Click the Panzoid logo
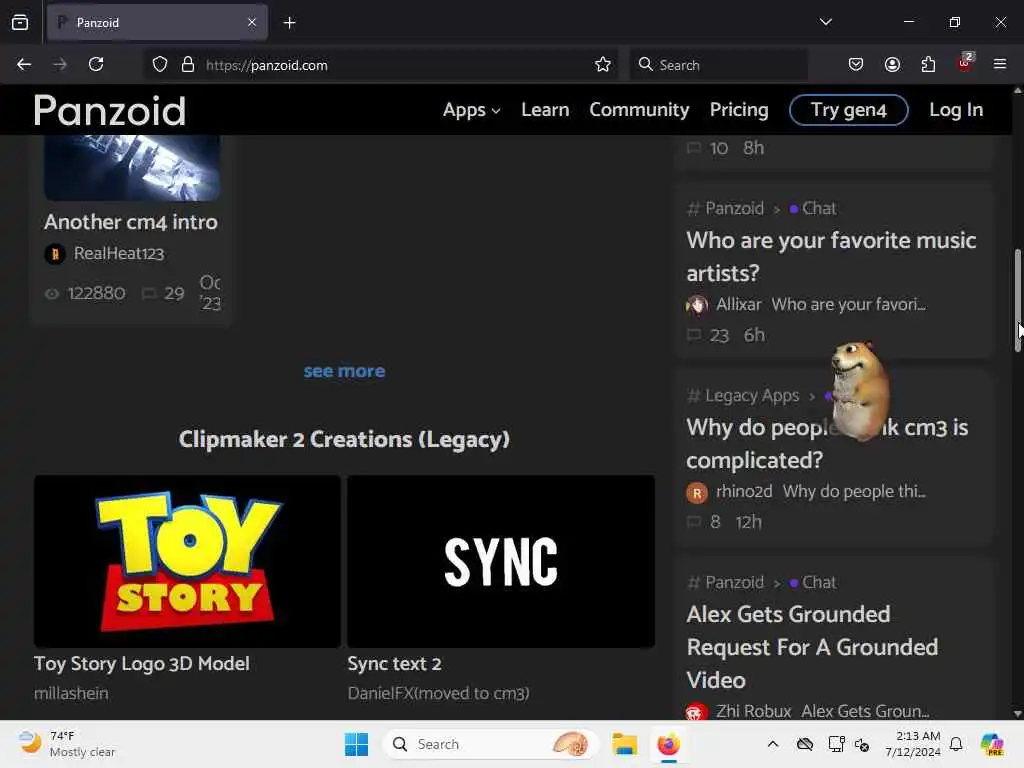The height and width of the screenshot is (768, 1024). click(x=110, y=110)
